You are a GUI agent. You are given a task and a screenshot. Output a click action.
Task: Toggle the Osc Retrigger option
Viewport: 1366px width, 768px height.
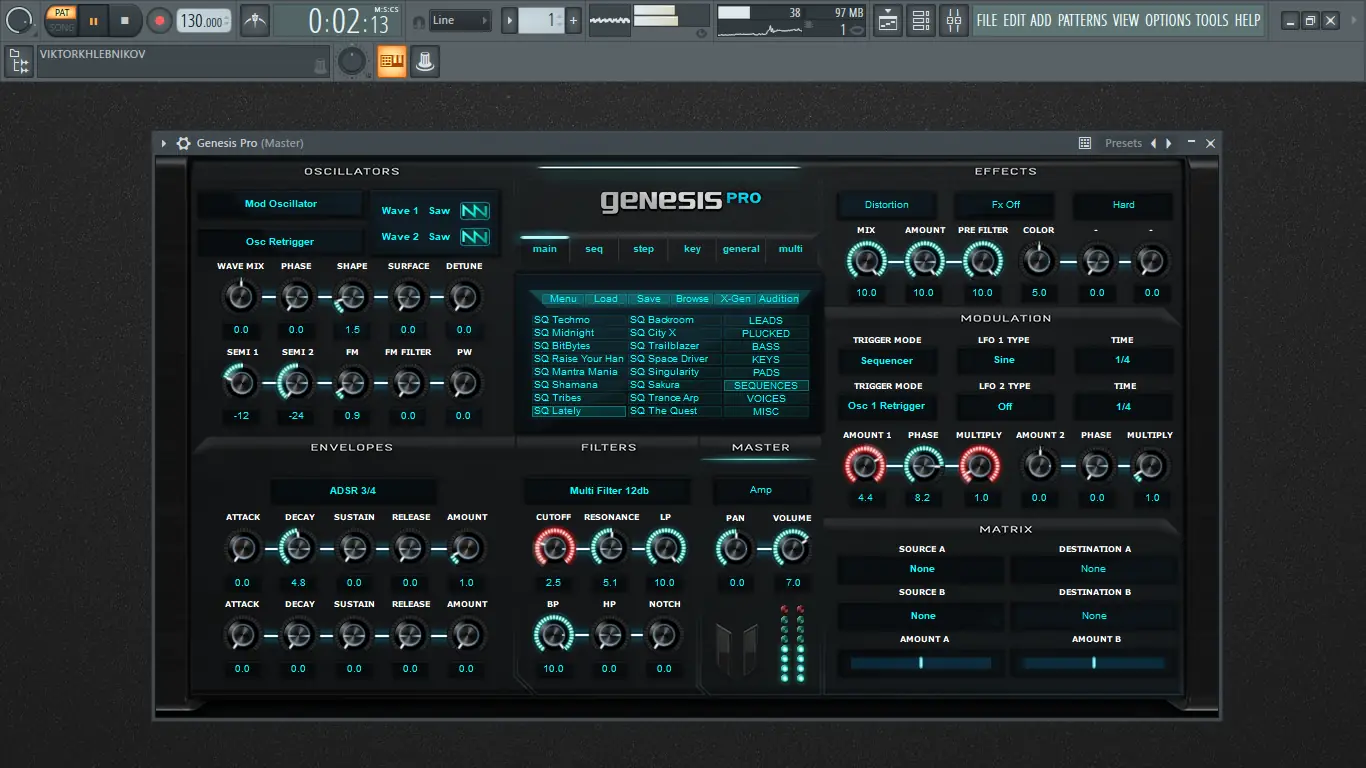[x=280, y=242]
